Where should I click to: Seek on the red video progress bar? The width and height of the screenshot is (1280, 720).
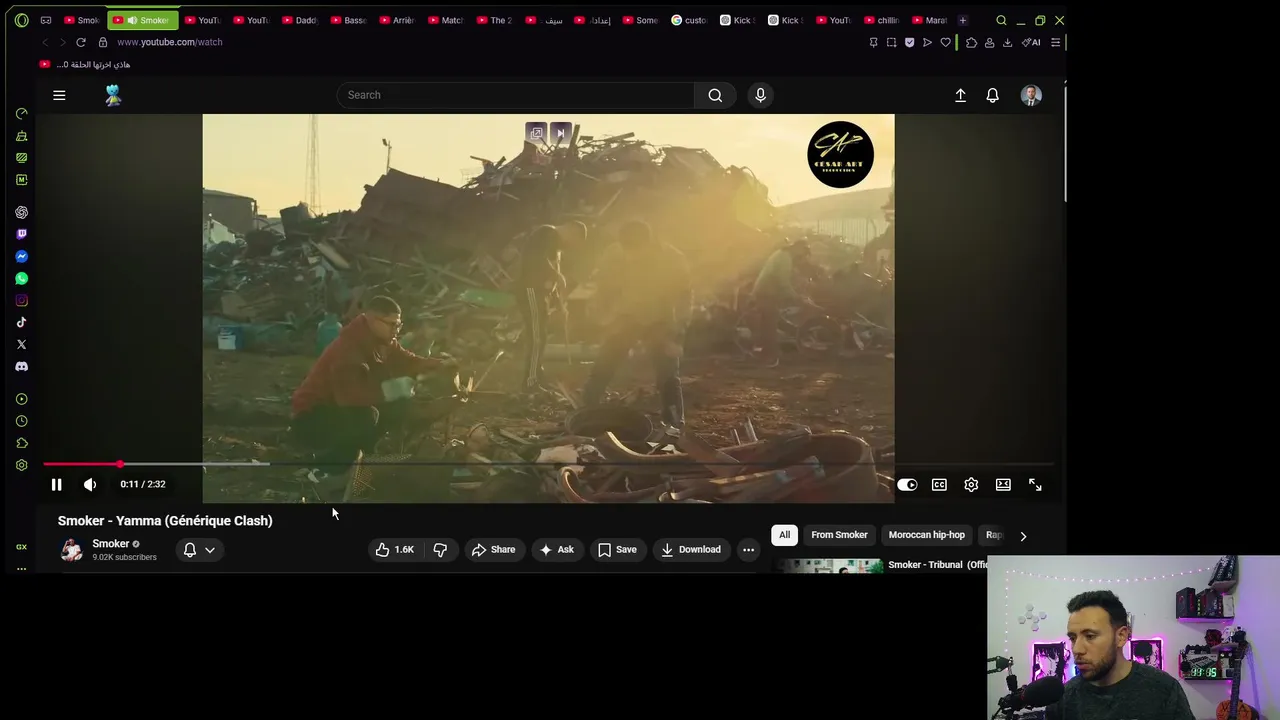(82, 464)
